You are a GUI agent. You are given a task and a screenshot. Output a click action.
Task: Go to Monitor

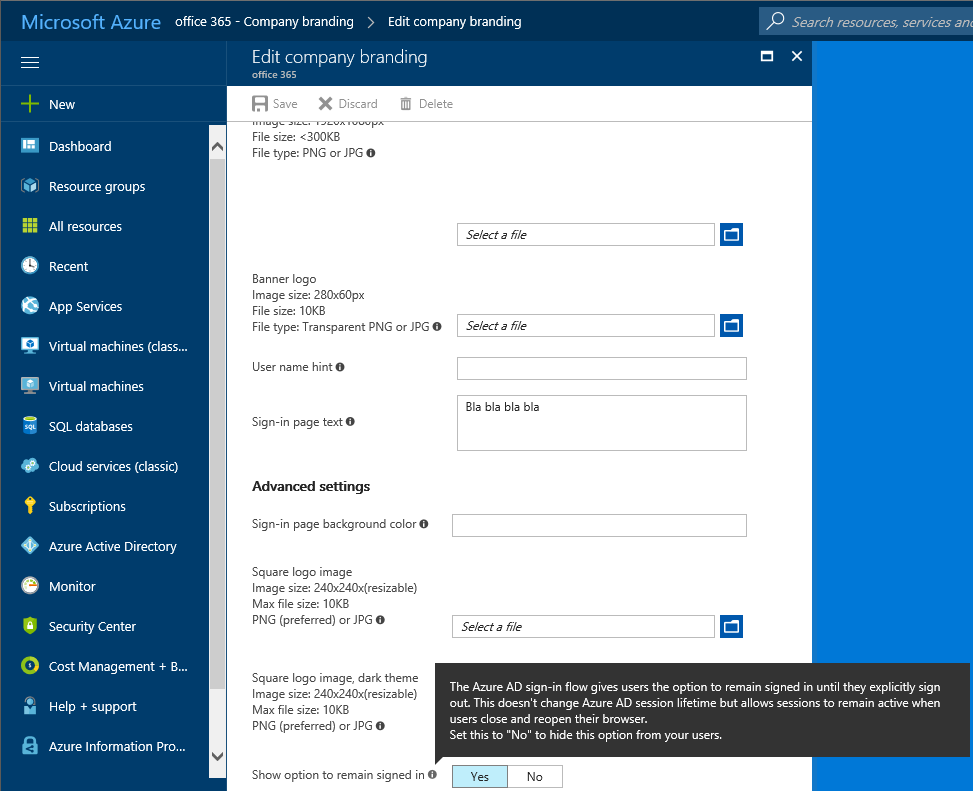pos(72,586)
